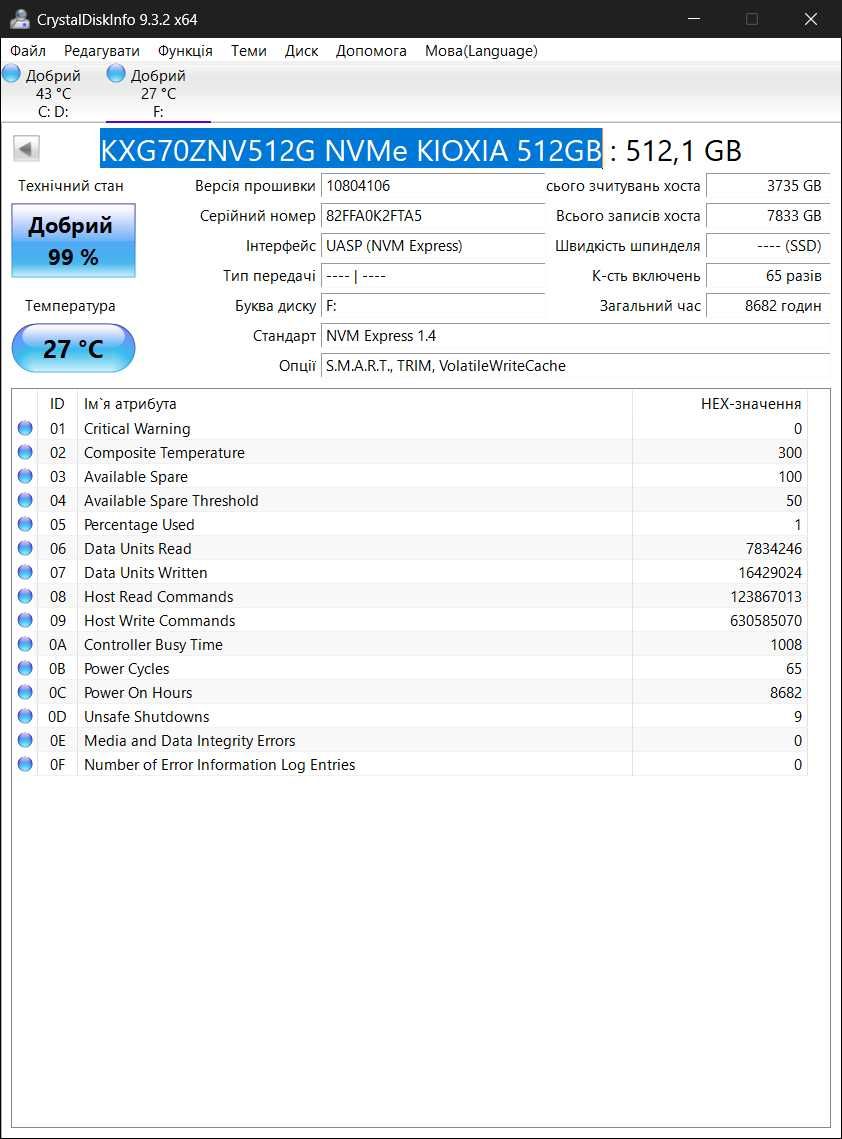Click the ID column header
The height and width of the screenshot is (1139, 842).
(x=57, y=404)
